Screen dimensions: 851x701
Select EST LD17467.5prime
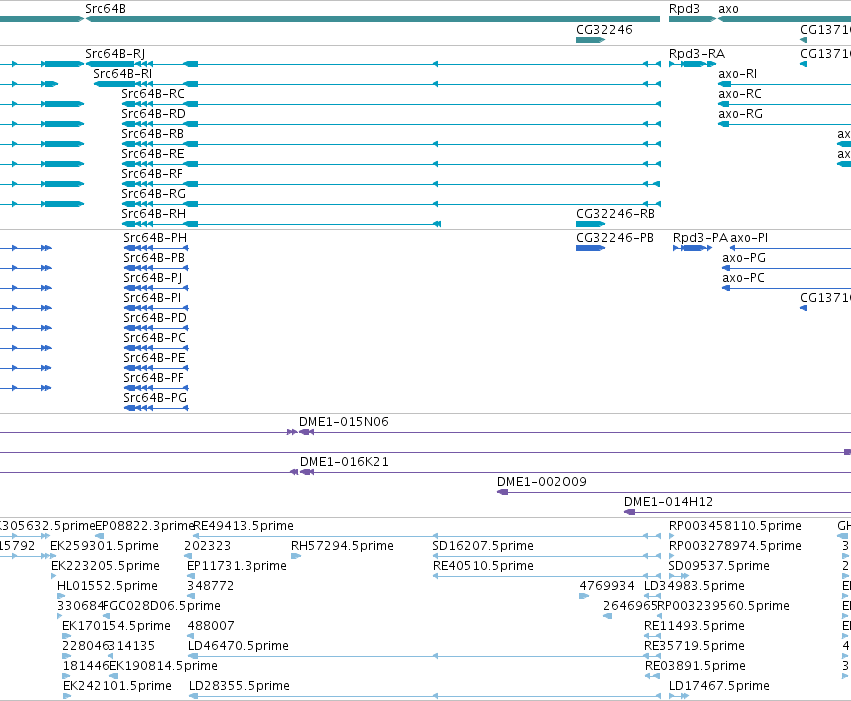tap(679, 696)
